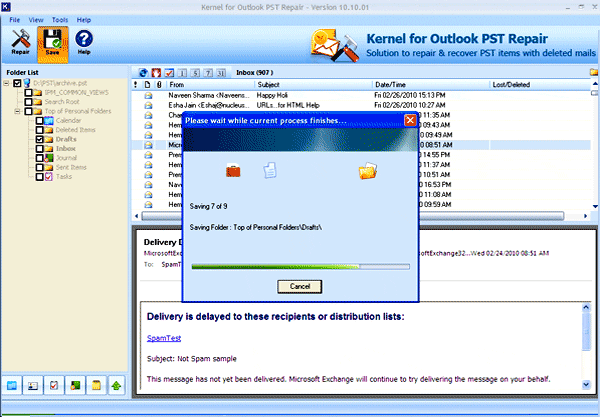Check the Journal folder checkbox
Viewport: 600px width, 417px height.
39,158
